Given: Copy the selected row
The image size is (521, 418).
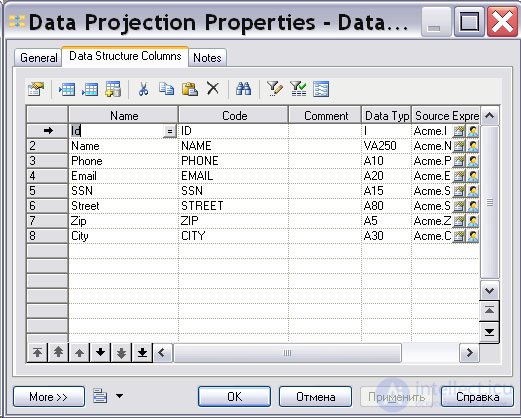Looking at the screenshot, I should tap(166, 89).
